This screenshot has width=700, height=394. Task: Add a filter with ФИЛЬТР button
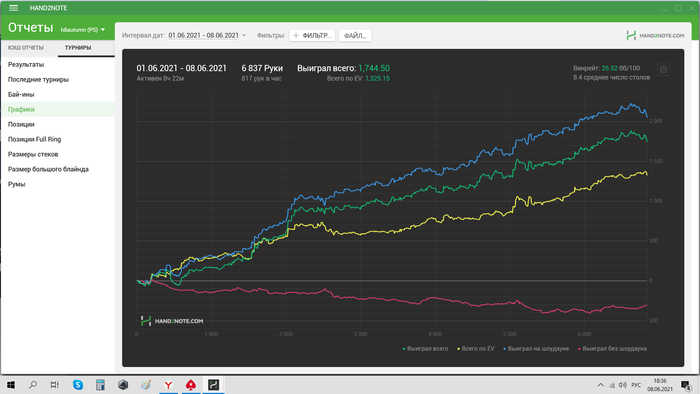312,36
